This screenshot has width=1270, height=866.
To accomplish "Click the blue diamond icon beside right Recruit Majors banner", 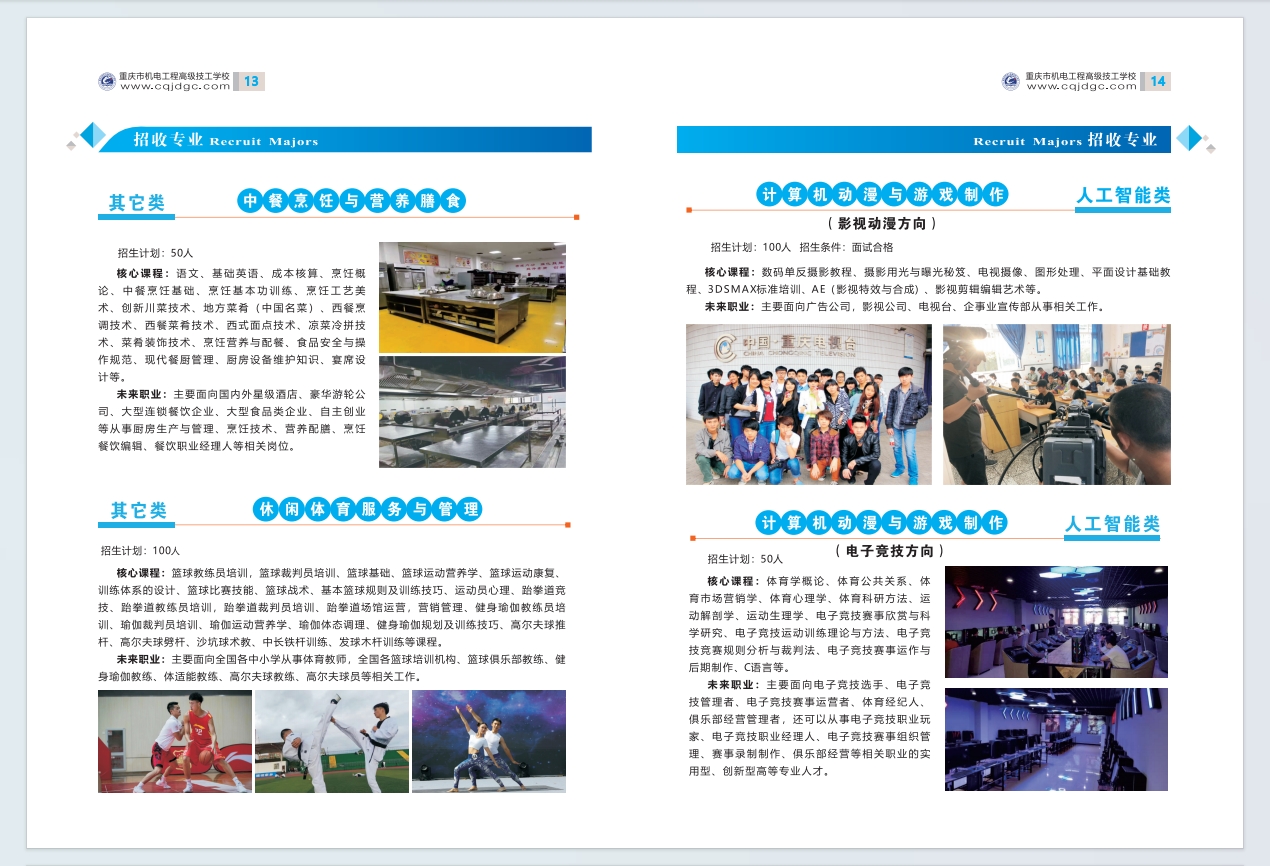I will coord(1189,138).
